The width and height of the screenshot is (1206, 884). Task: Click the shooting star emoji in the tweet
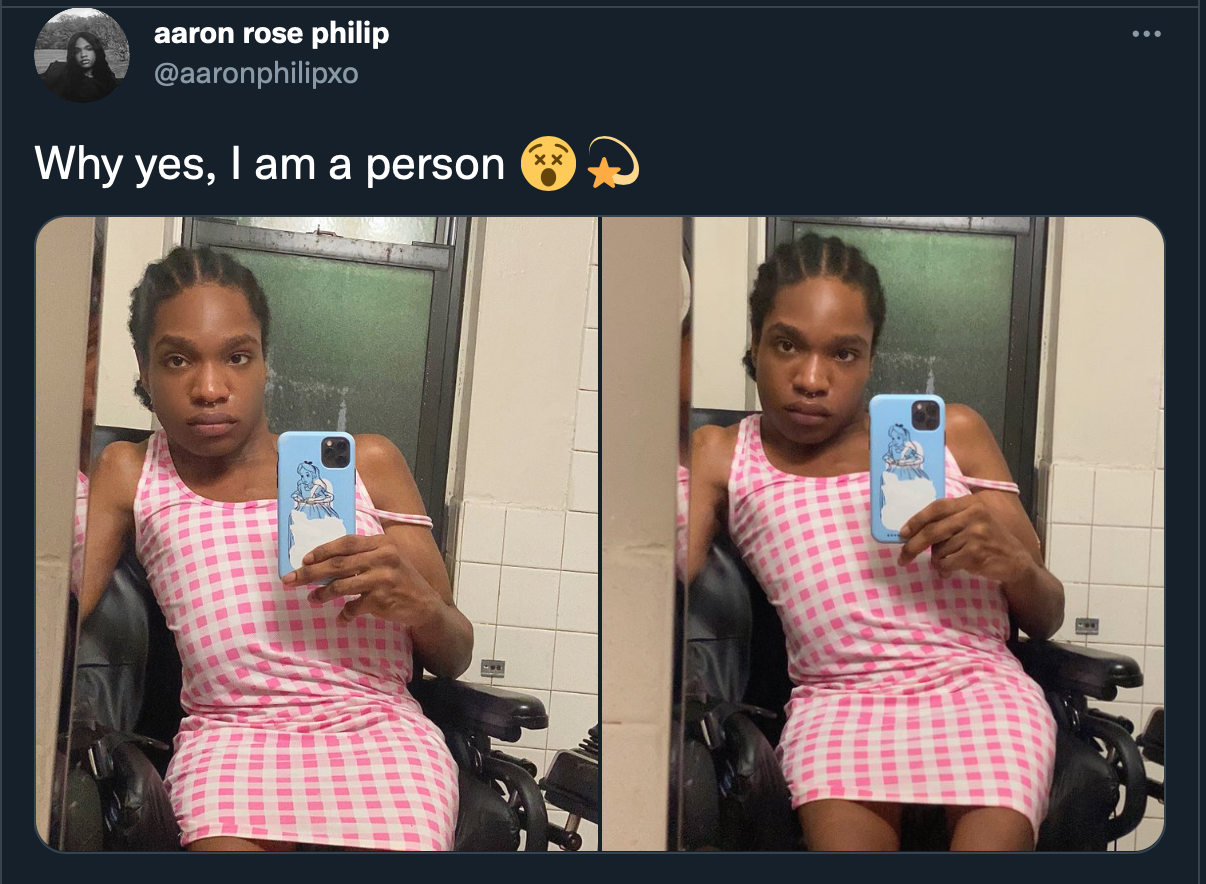coord(612,164)
